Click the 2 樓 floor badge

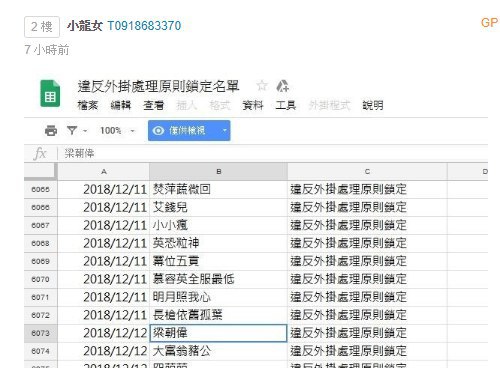click(x=42, y=27)
